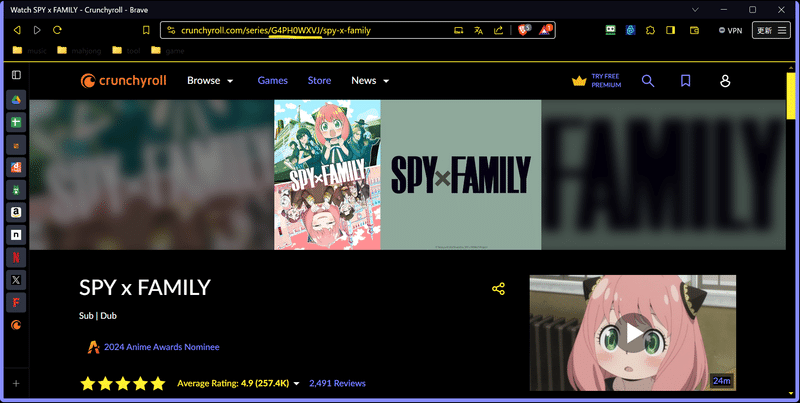Rate with the first star
The width and height of the screenshot is (800, 403).
pos(88,383)
